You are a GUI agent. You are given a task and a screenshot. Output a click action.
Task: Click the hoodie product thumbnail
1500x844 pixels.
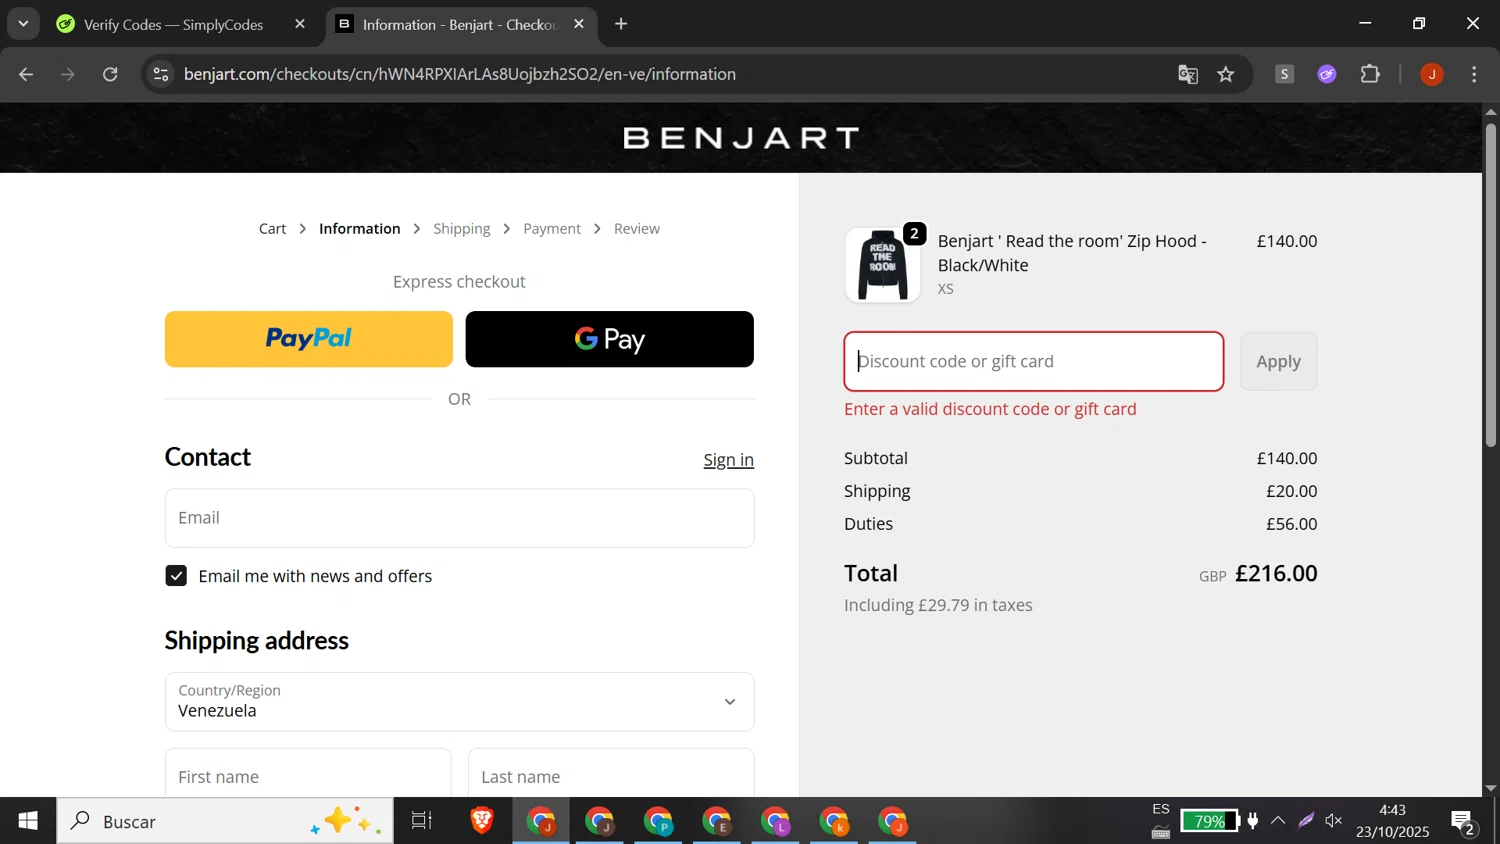[883, 265]
